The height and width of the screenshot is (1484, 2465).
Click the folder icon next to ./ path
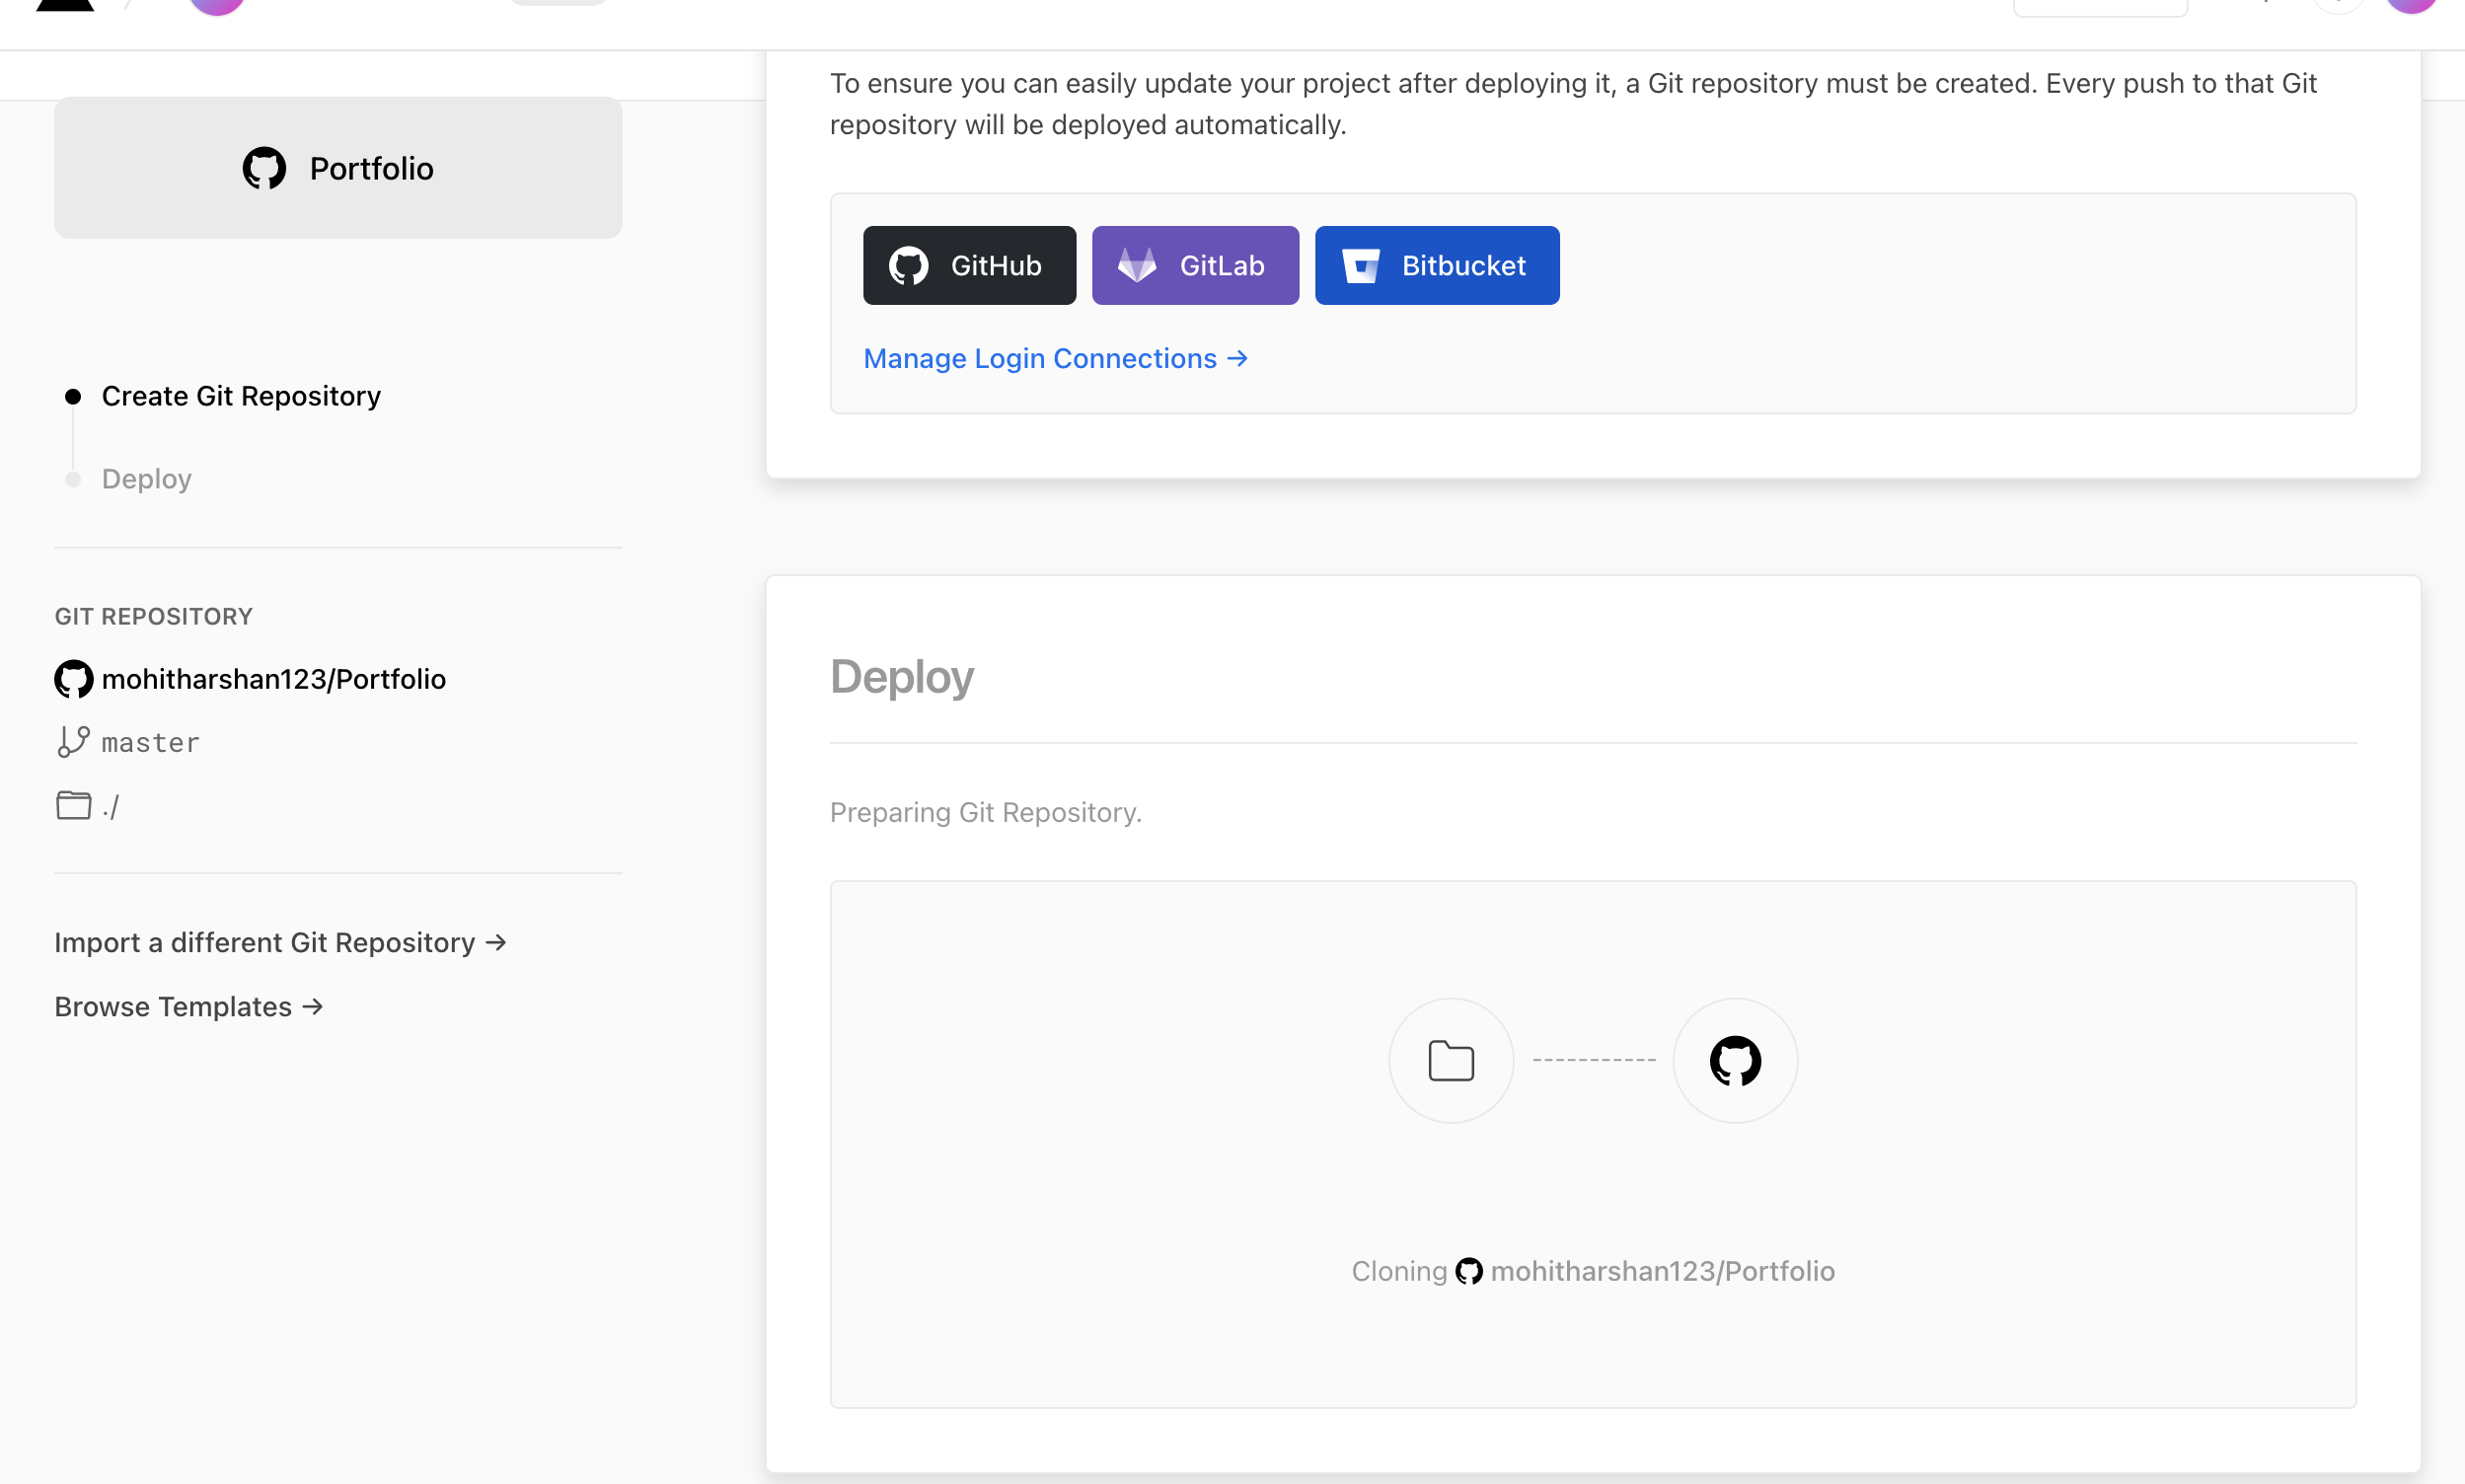(x=72, y=805)
